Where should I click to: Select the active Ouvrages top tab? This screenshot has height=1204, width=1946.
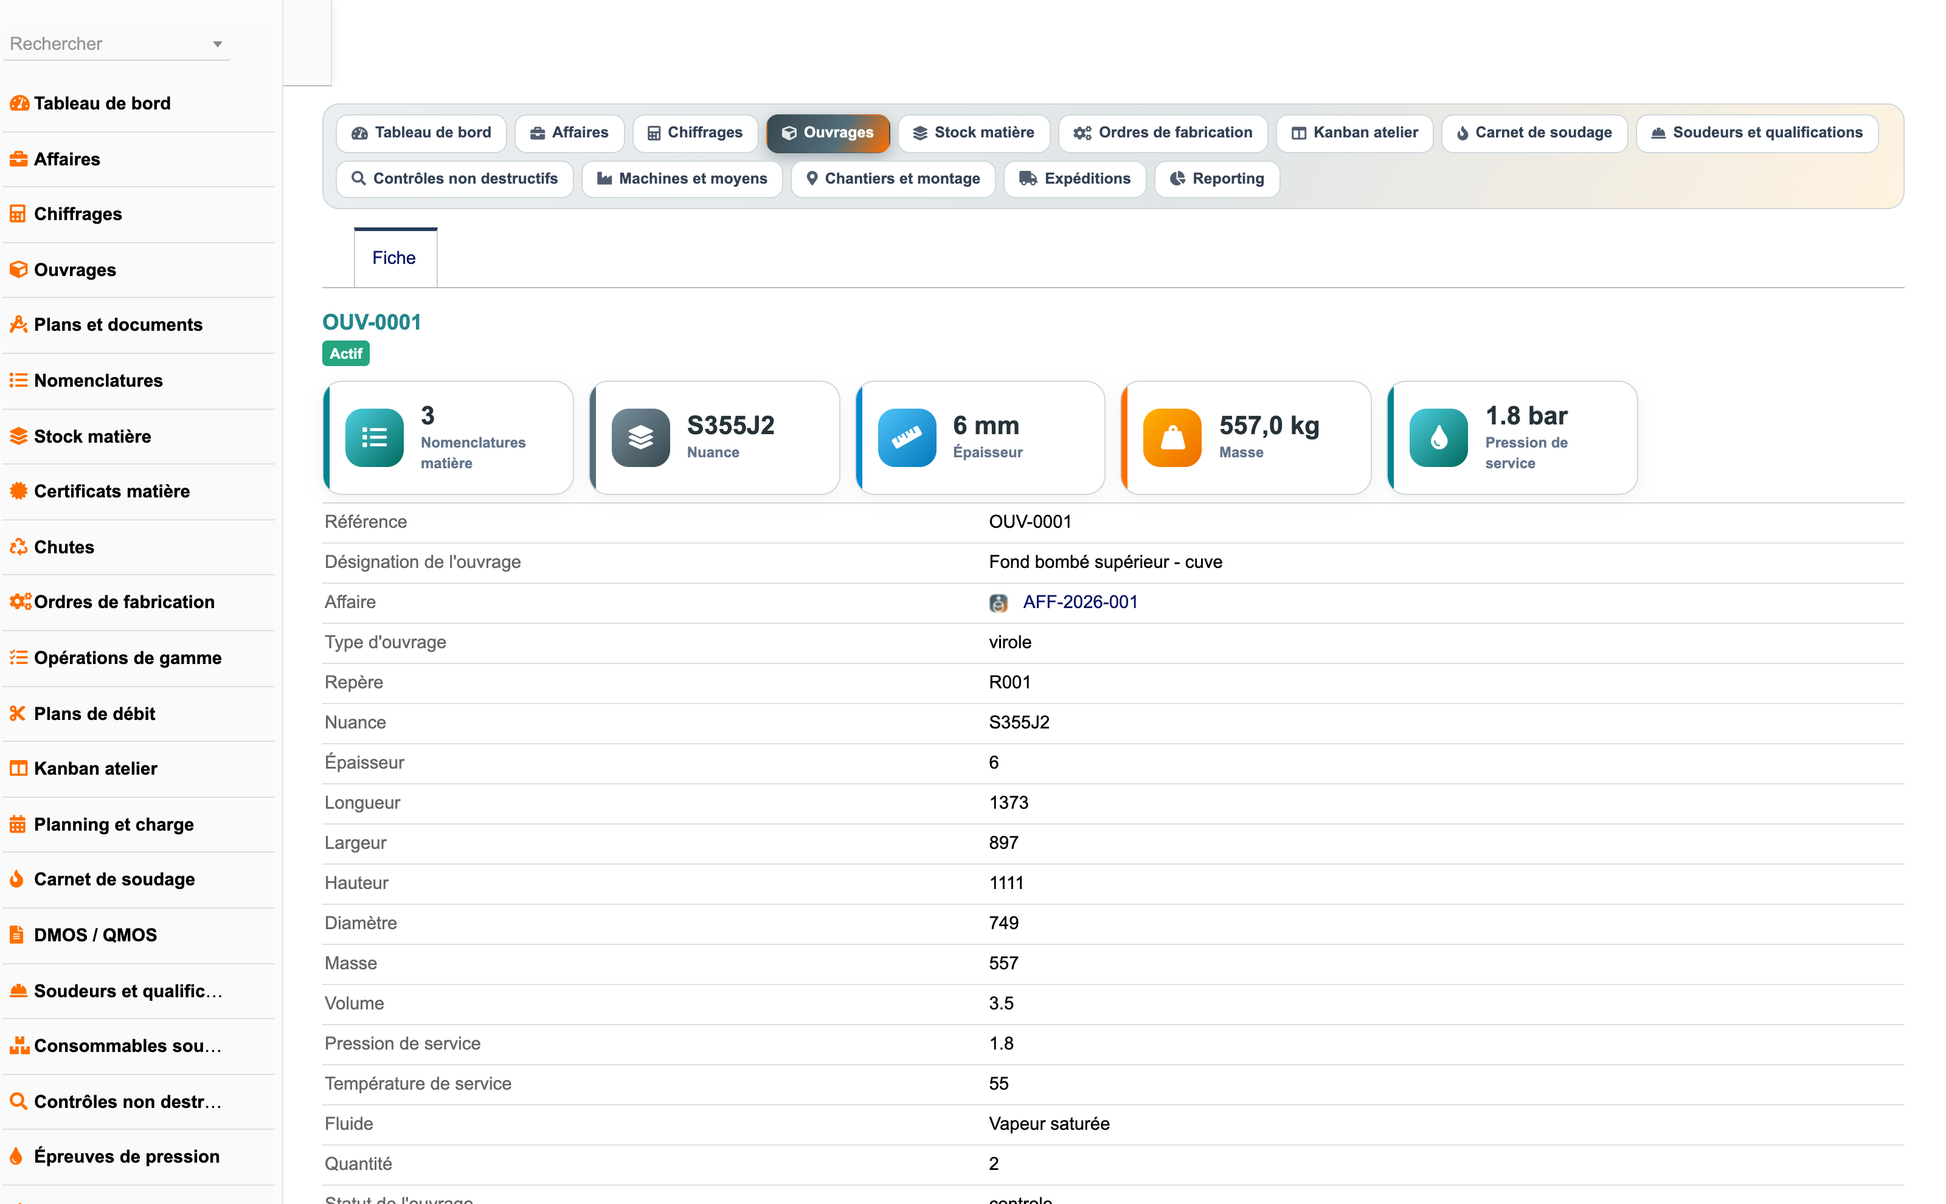pyautogui.click(x=828, y=133)
